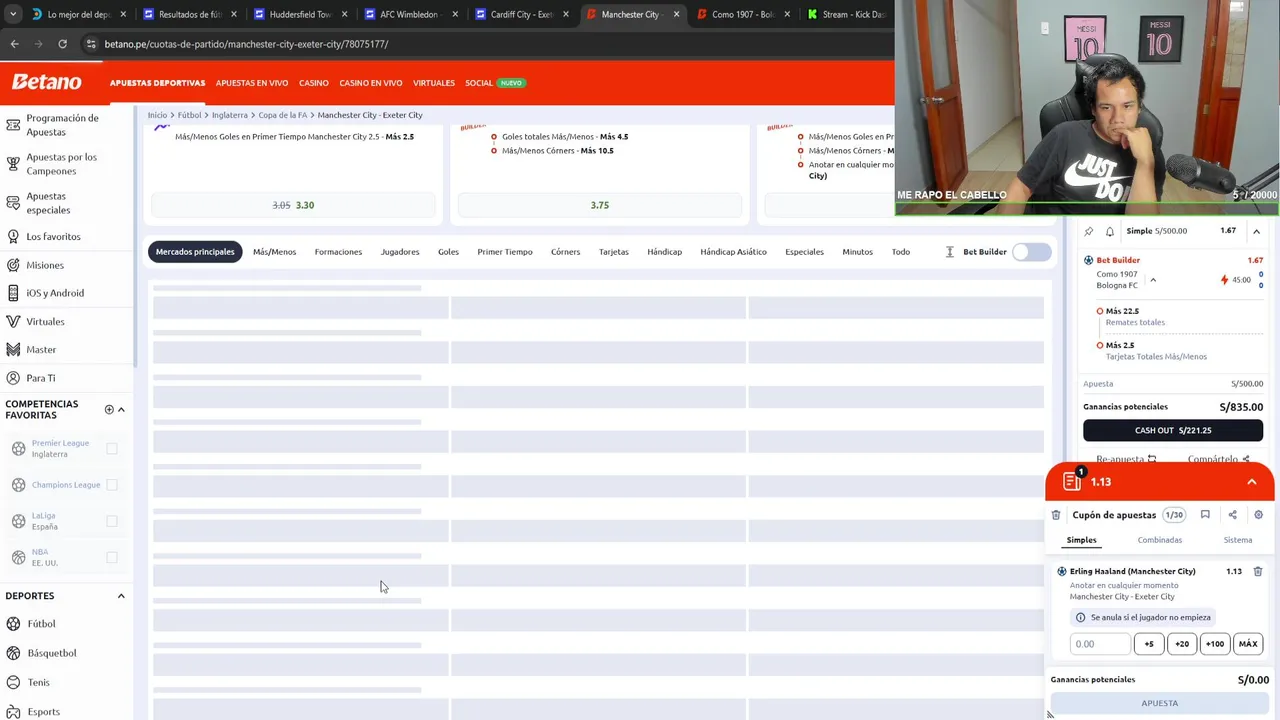1280x720 pixels.
Task: Open the Apuestas en Vivo menu
Action: coord(252,83)
